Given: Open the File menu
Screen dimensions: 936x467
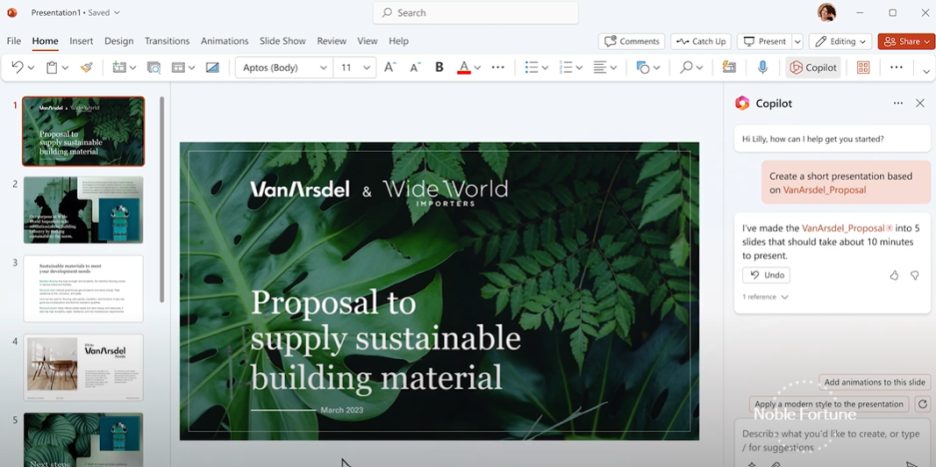Looking at the screenshot, I should 14,41.
